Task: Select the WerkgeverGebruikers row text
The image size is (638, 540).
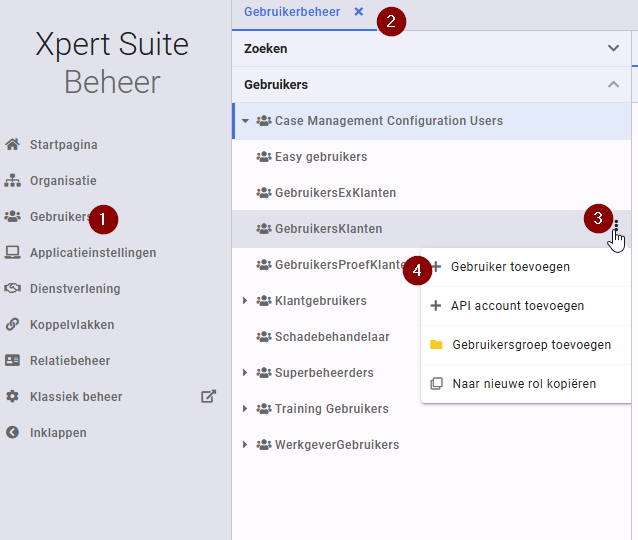Action: tap(337, 444)
